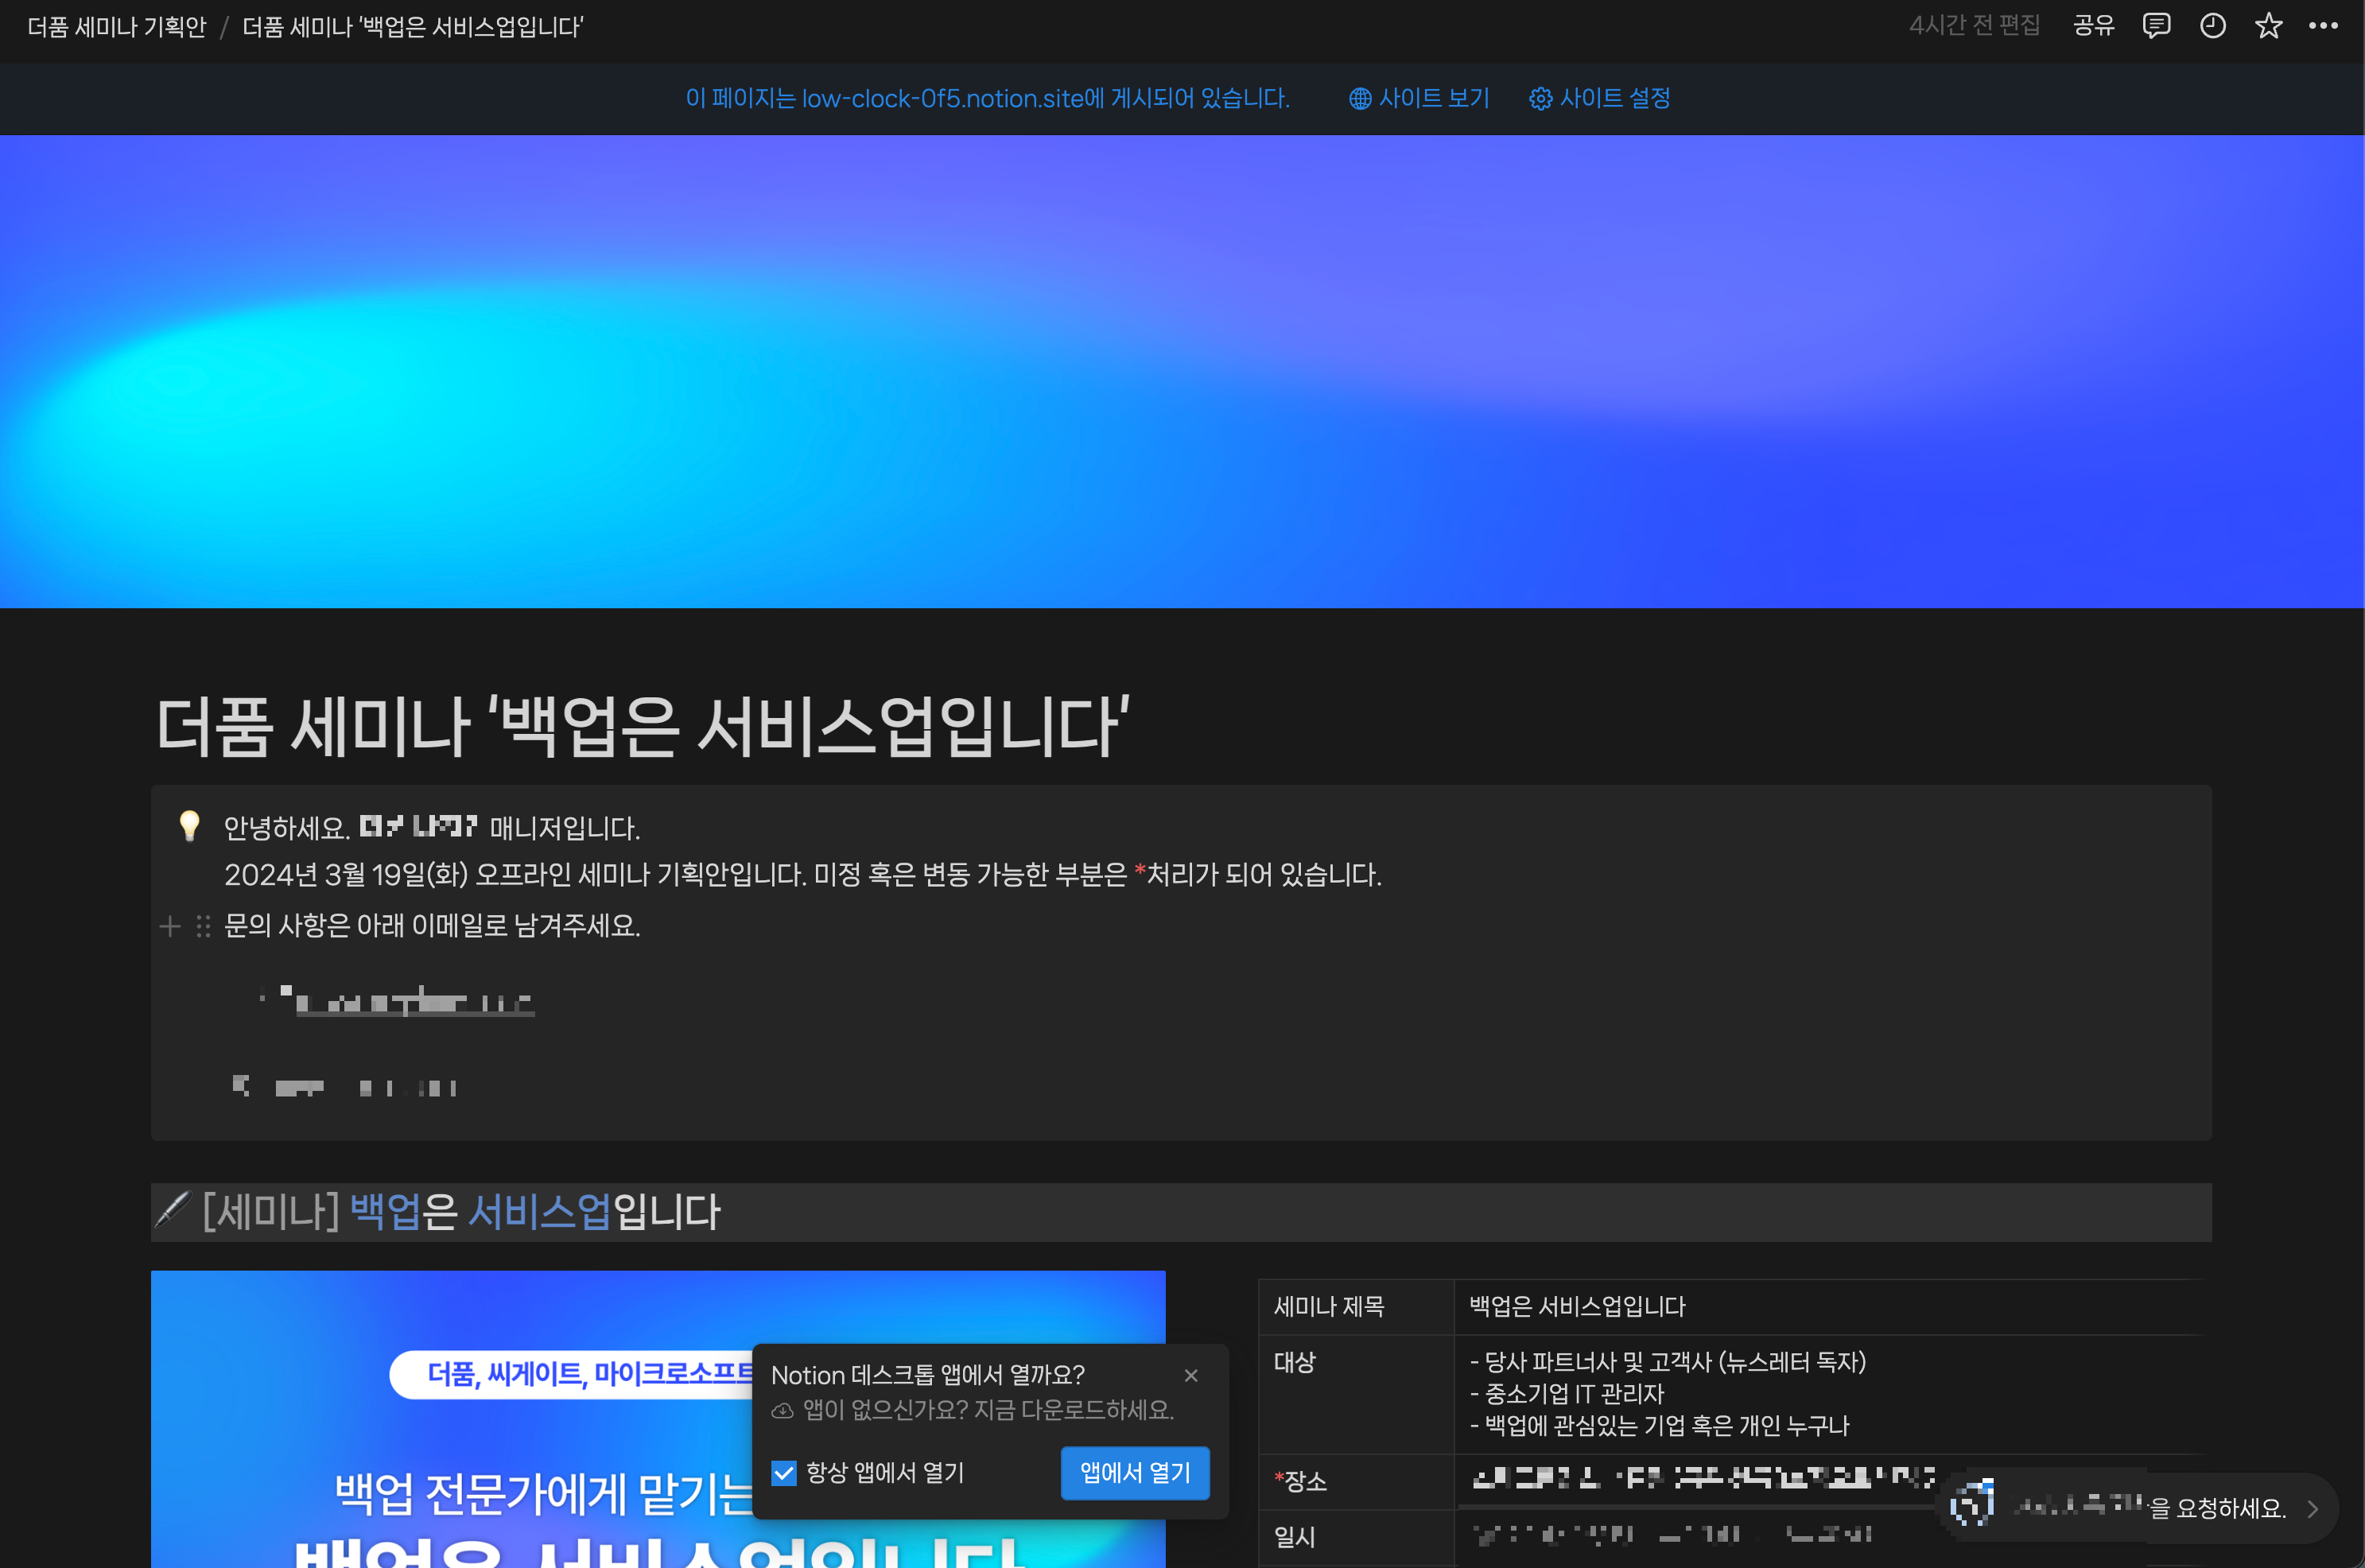
Task: Expand the request notification chevron arrow
Action: [x=2312, y=1509]
